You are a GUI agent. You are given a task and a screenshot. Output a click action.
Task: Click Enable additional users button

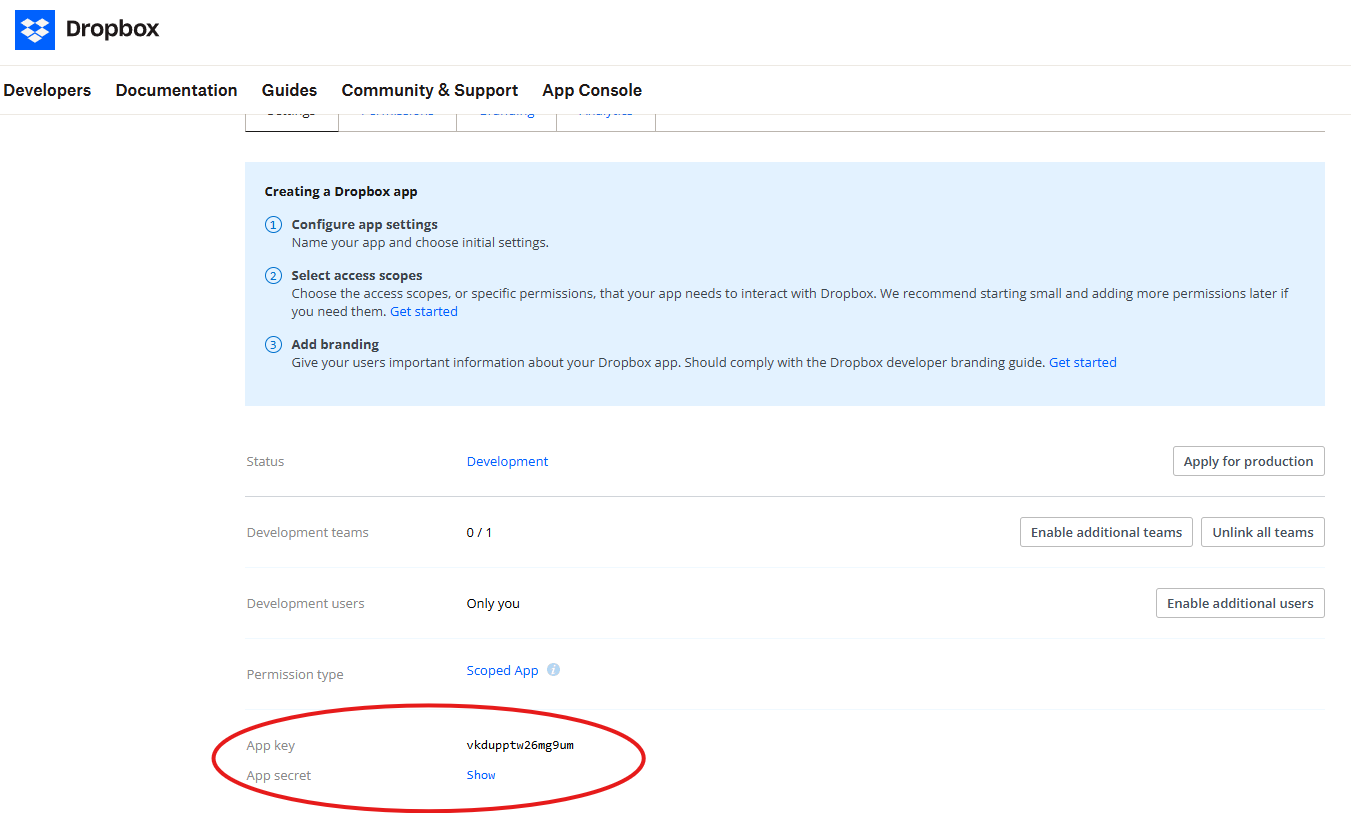pos(1240,603)
